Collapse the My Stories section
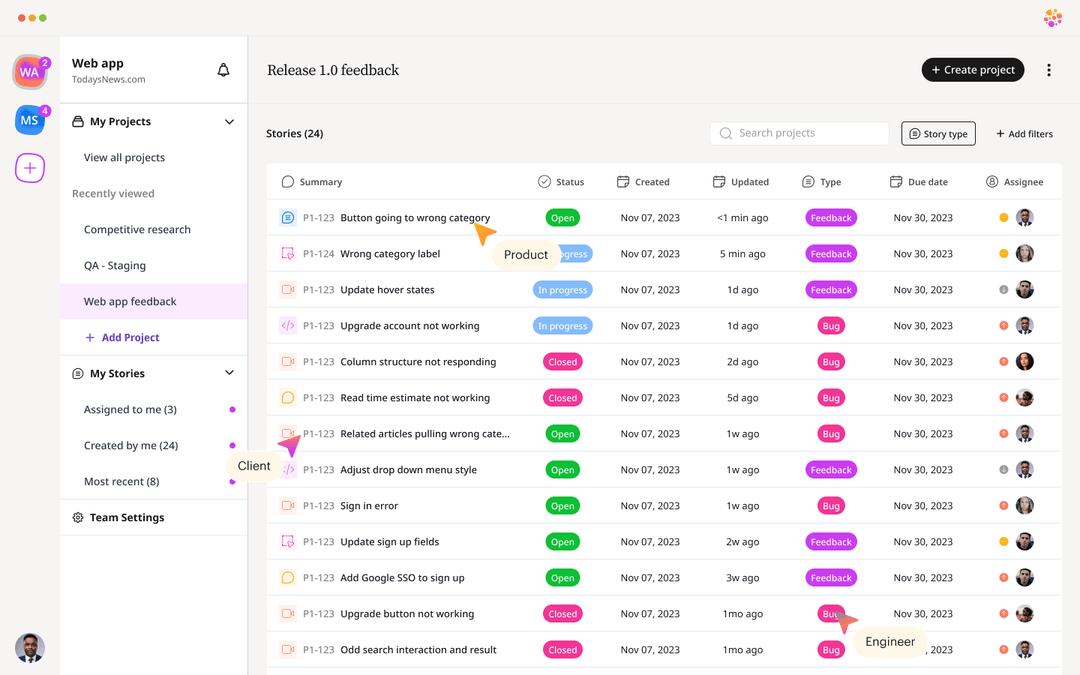Screen dimensions: 1080x675 tap(230, 373)
